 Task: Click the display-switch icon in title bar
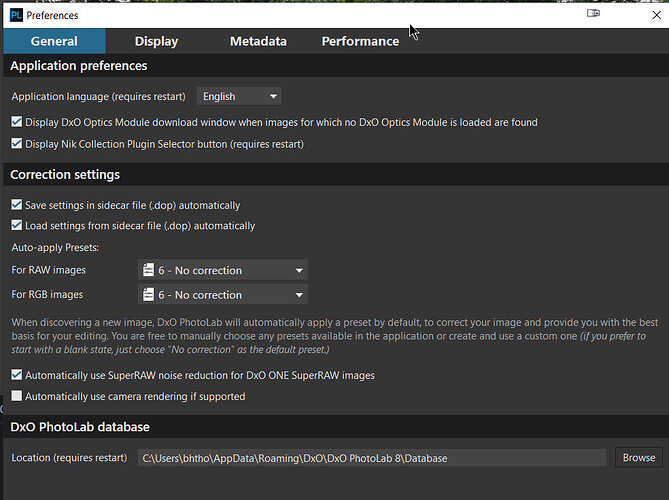point(593,13)
